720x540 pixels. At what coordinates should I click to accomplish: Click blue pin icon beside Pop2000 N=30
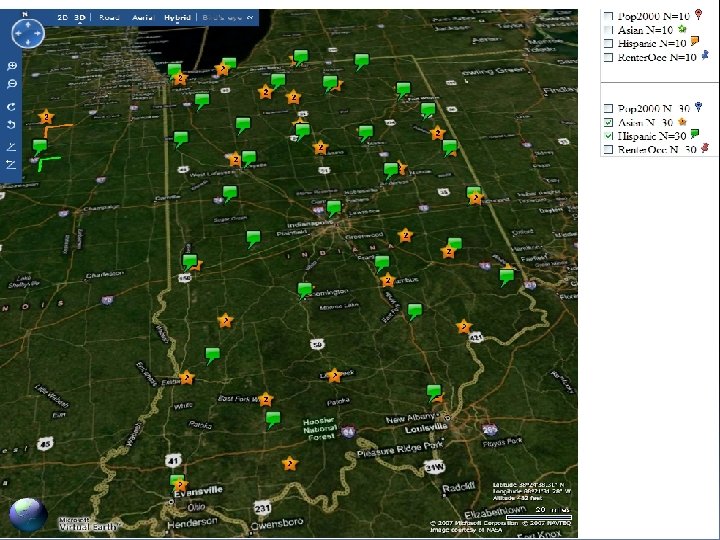698,107
